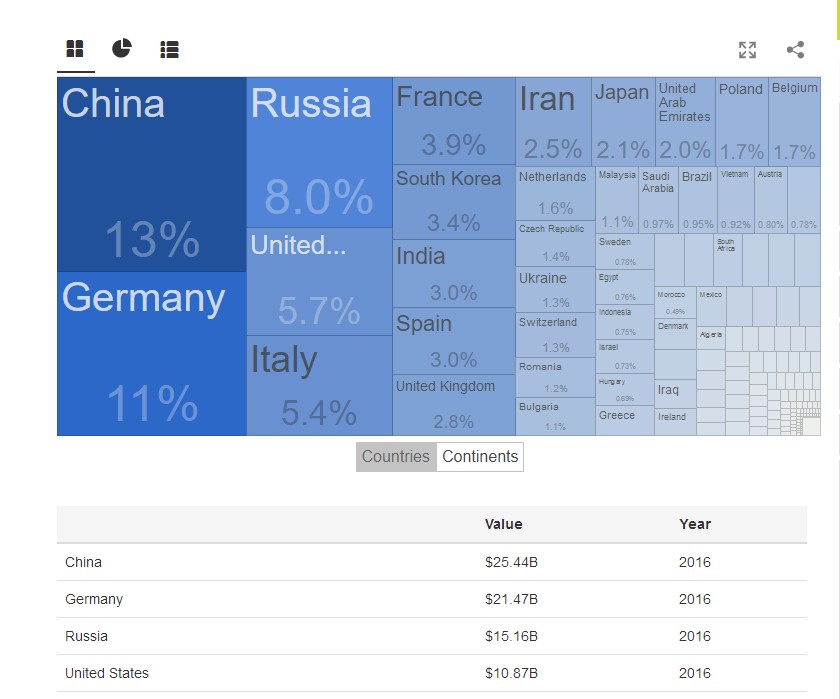
Task: Switch to the list view icon
Action: tap(169, 49)
